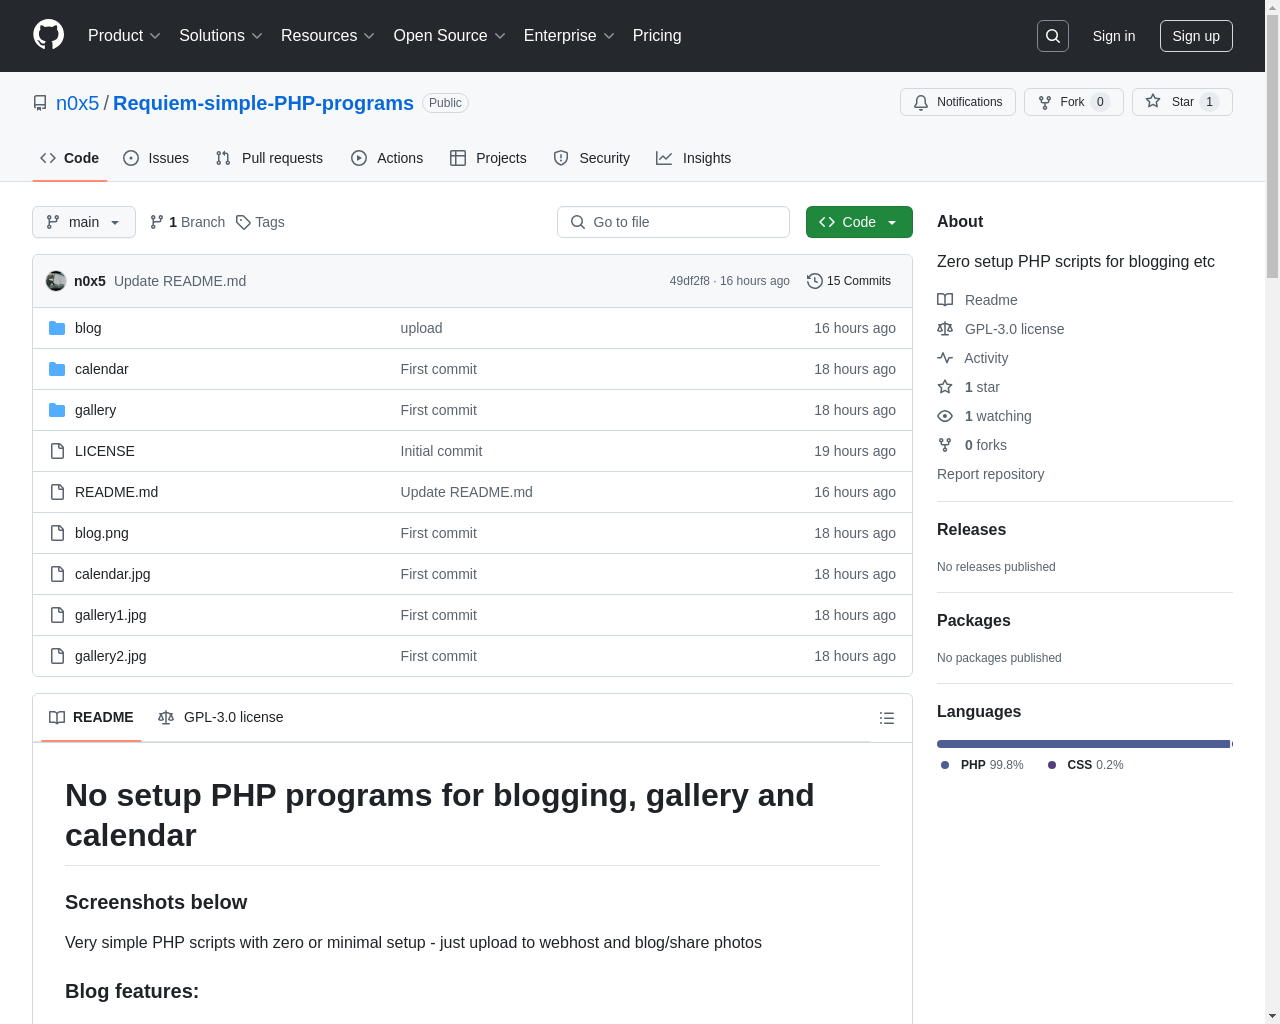Click the branch icon beside 1 Branch
The width and height of the screenshot is (1280, 1024).
pos(157,222)
